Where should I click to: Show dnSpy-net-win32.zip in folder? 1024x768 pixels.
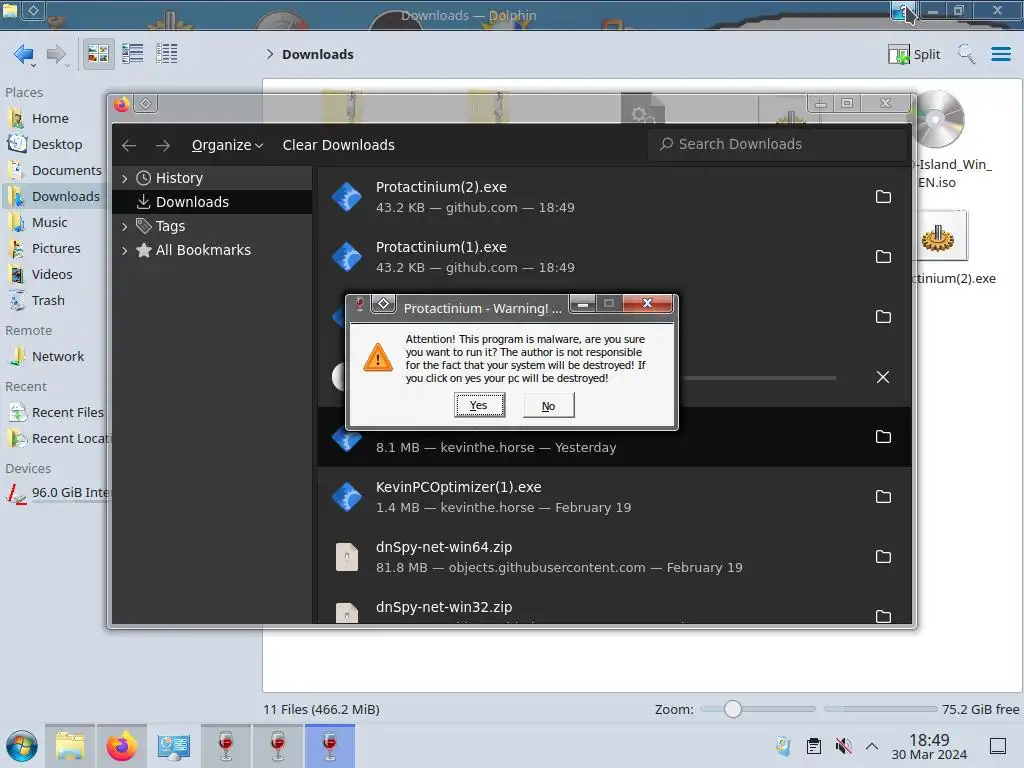883,616
